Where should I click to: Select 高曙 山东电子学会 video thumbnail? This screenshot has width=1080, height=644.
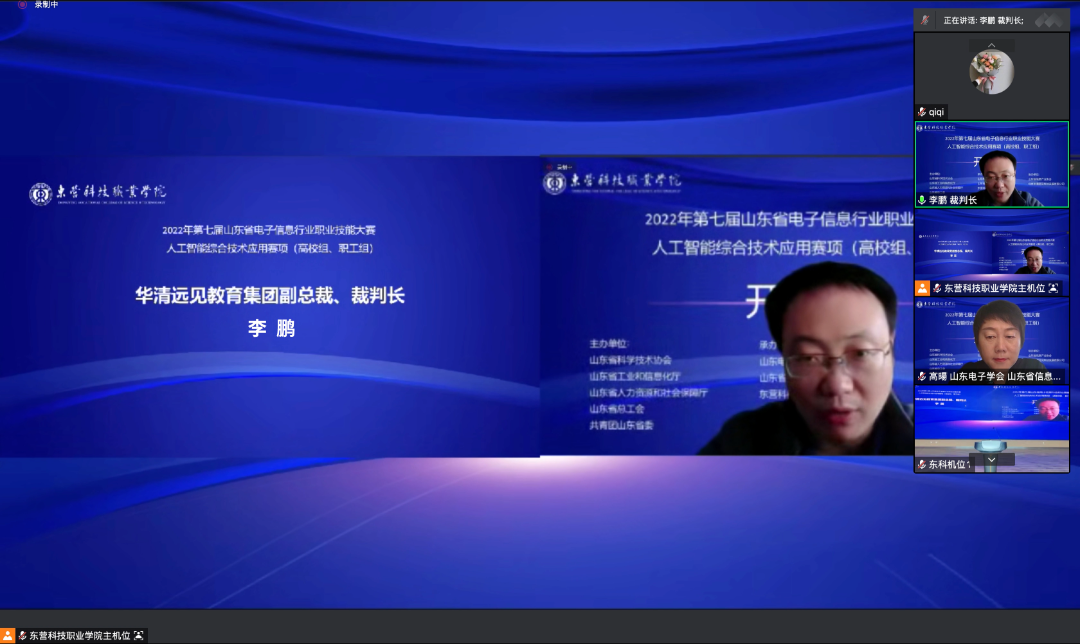coord(991,335)
